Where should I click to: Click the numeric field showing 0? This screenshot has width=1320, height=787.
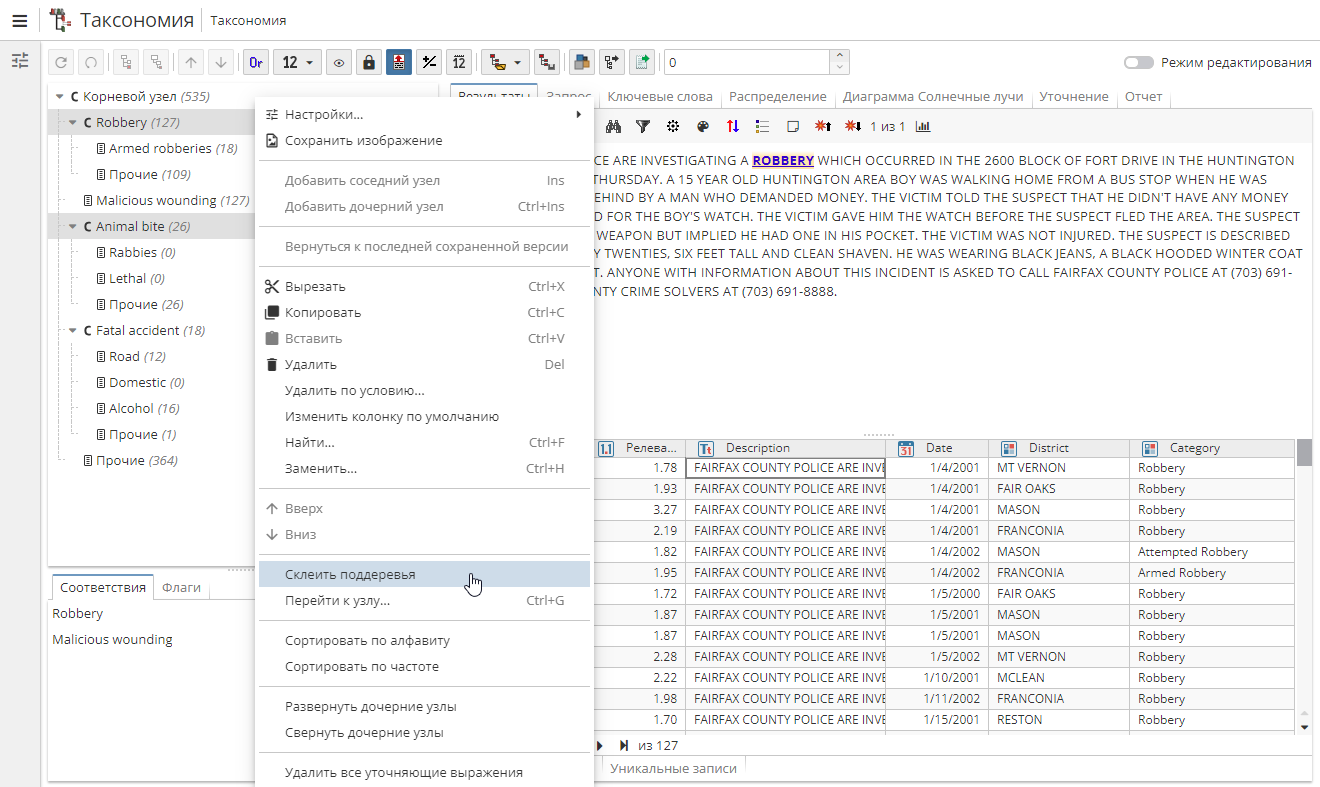tap(746, 62)
